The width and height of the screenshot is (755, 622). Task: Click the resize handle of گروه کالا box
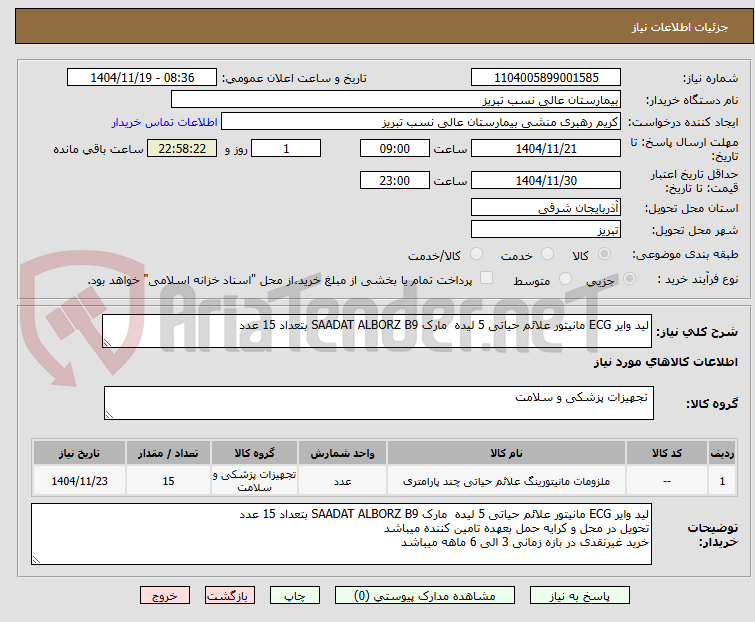[x=109, y=415]
